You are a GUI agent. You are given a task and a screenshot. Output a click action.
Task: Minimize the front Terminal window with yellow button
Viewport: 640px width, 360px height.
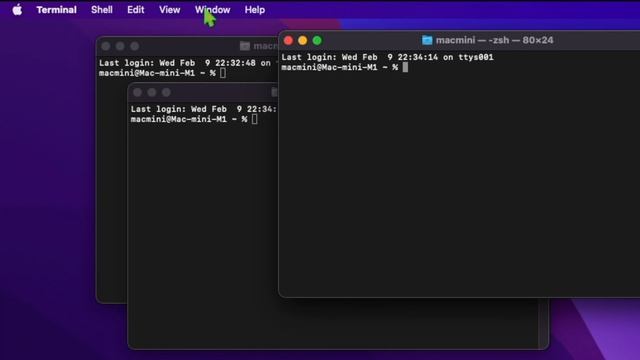(303, 40)
